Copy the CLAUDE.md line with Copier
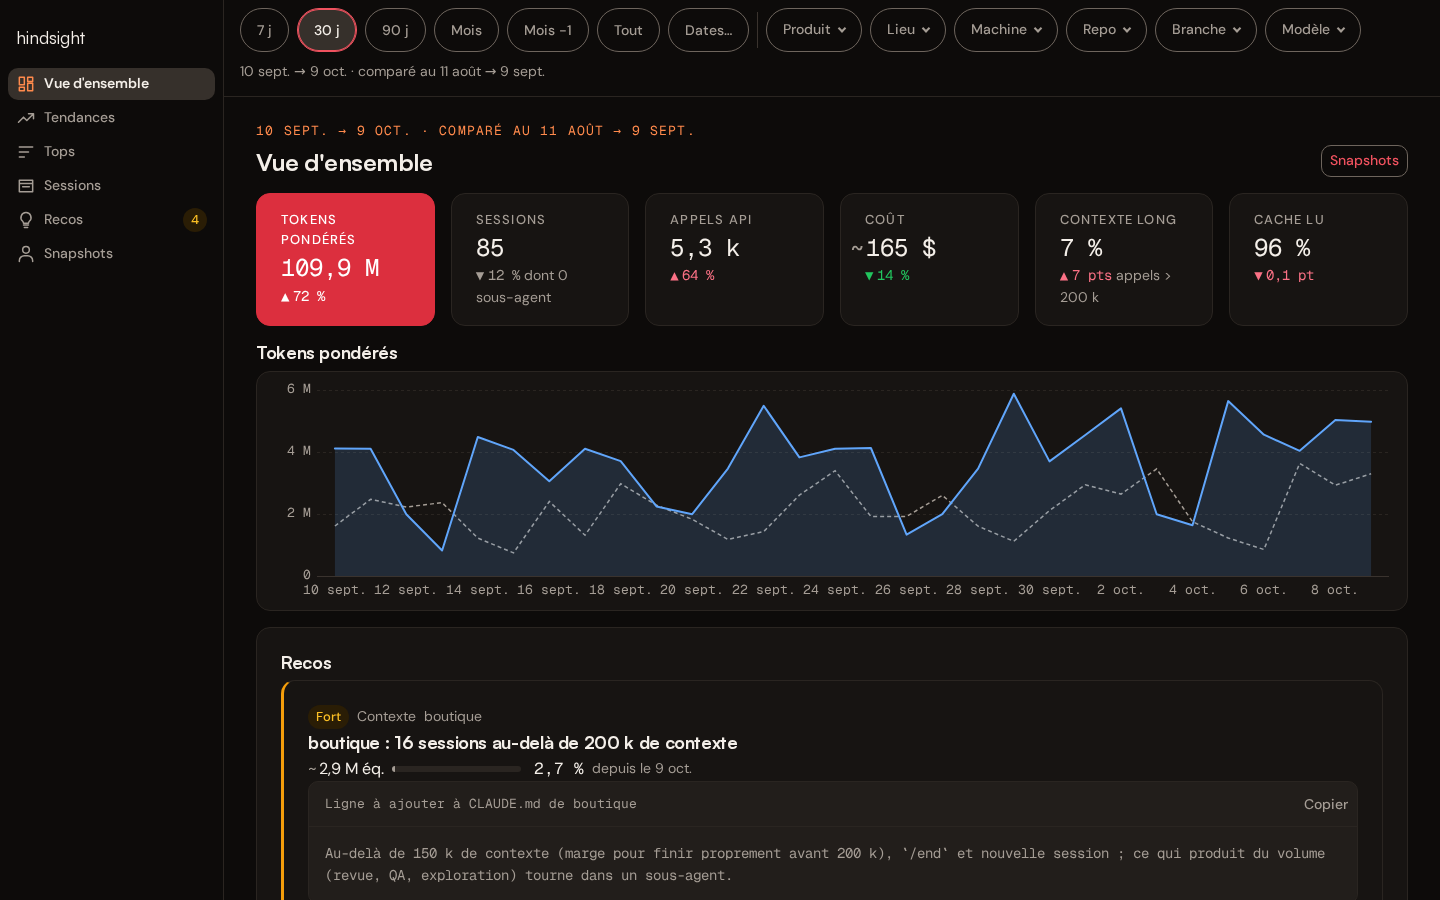Image resolution: width=1440 pixels, height=900 pixels. click(x=1326, y=804)
